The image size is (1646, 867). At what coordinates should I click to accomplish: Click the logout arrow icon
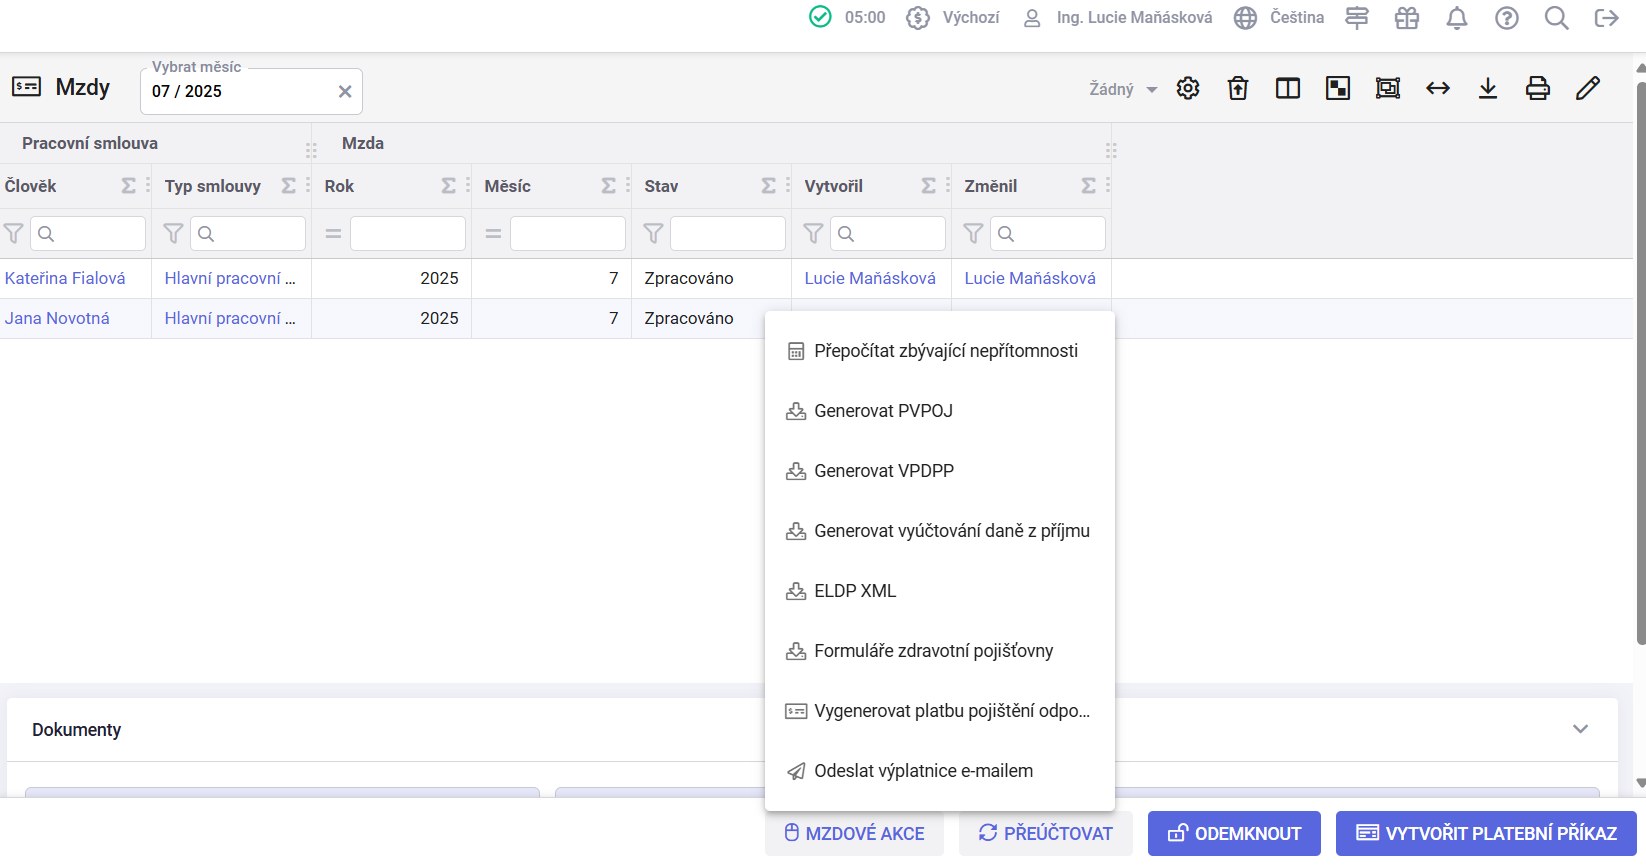(x=1607, y=18)
